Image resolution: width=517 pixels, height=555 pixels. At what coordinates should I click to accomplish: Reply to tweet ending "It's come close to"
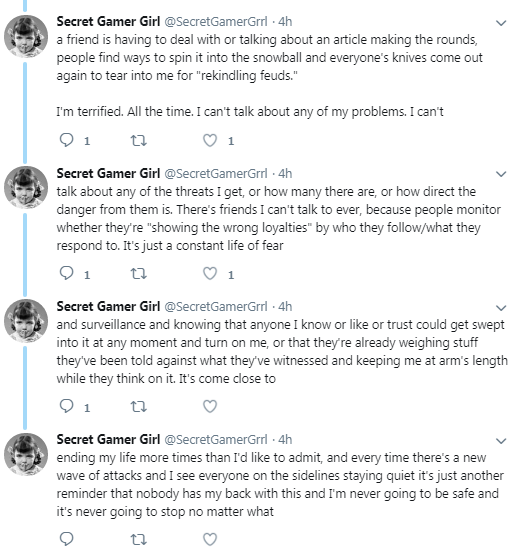click(67, 406)
